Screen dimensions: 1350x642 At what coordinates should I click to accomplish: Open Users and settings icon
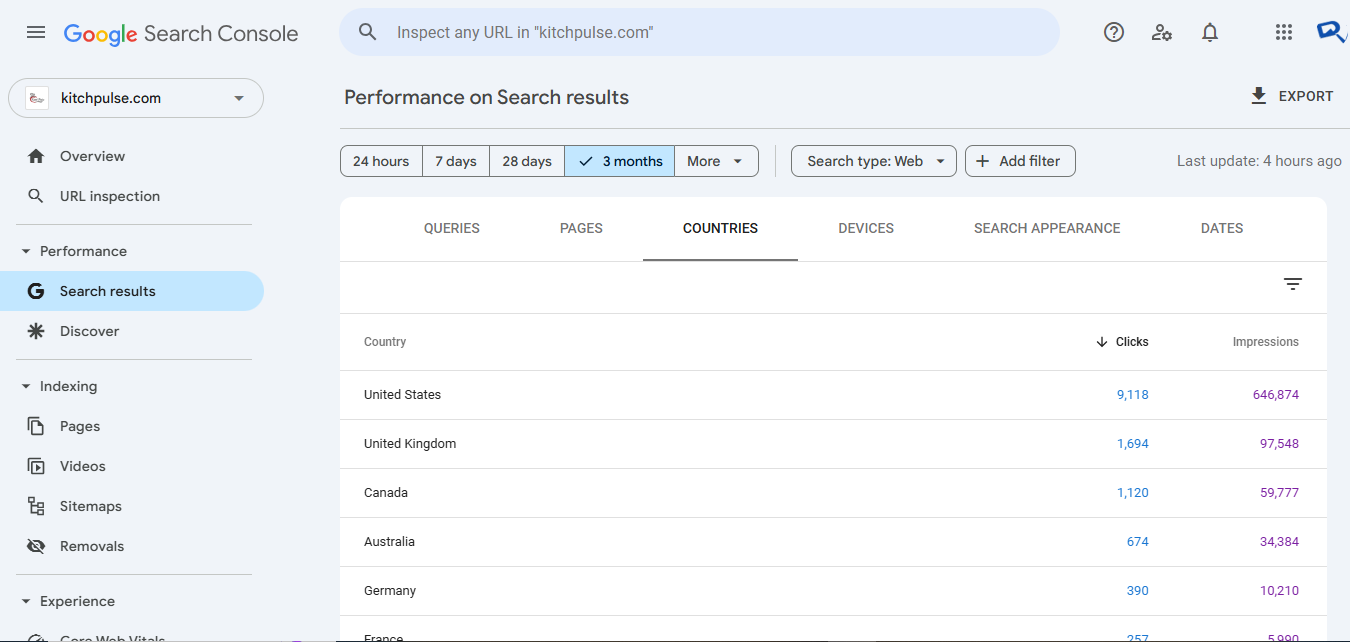coord(1162,32)
